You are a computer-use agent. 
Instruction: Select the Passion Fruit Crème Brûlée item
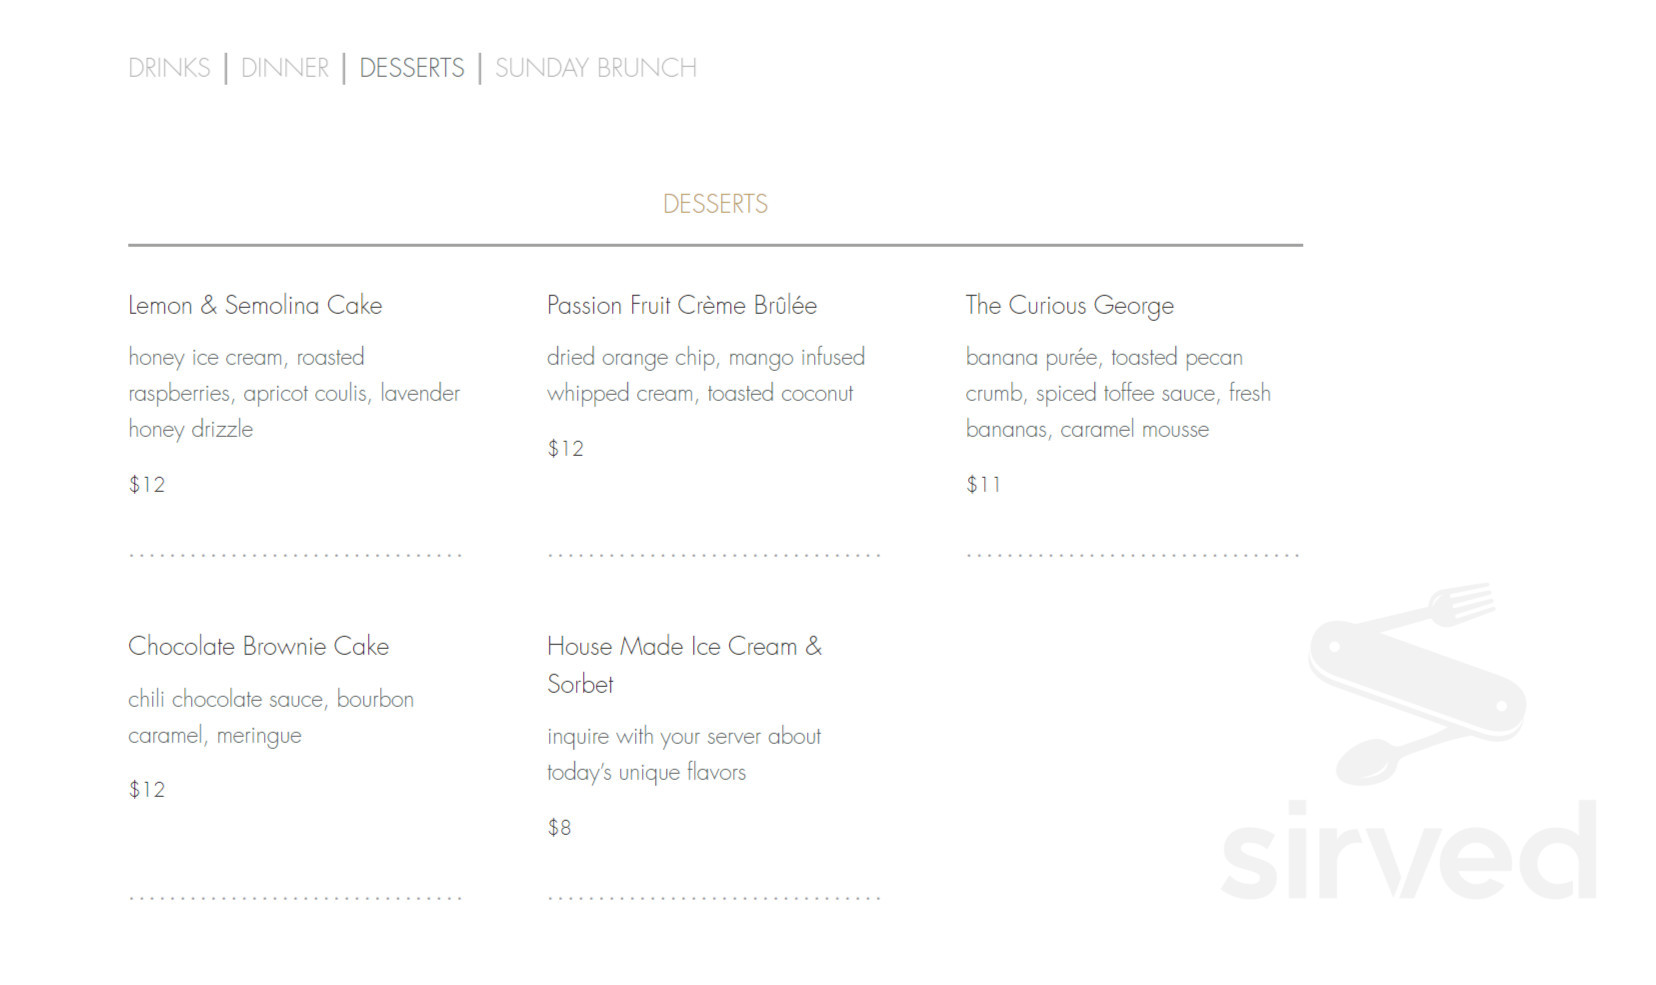coord(680,305)
